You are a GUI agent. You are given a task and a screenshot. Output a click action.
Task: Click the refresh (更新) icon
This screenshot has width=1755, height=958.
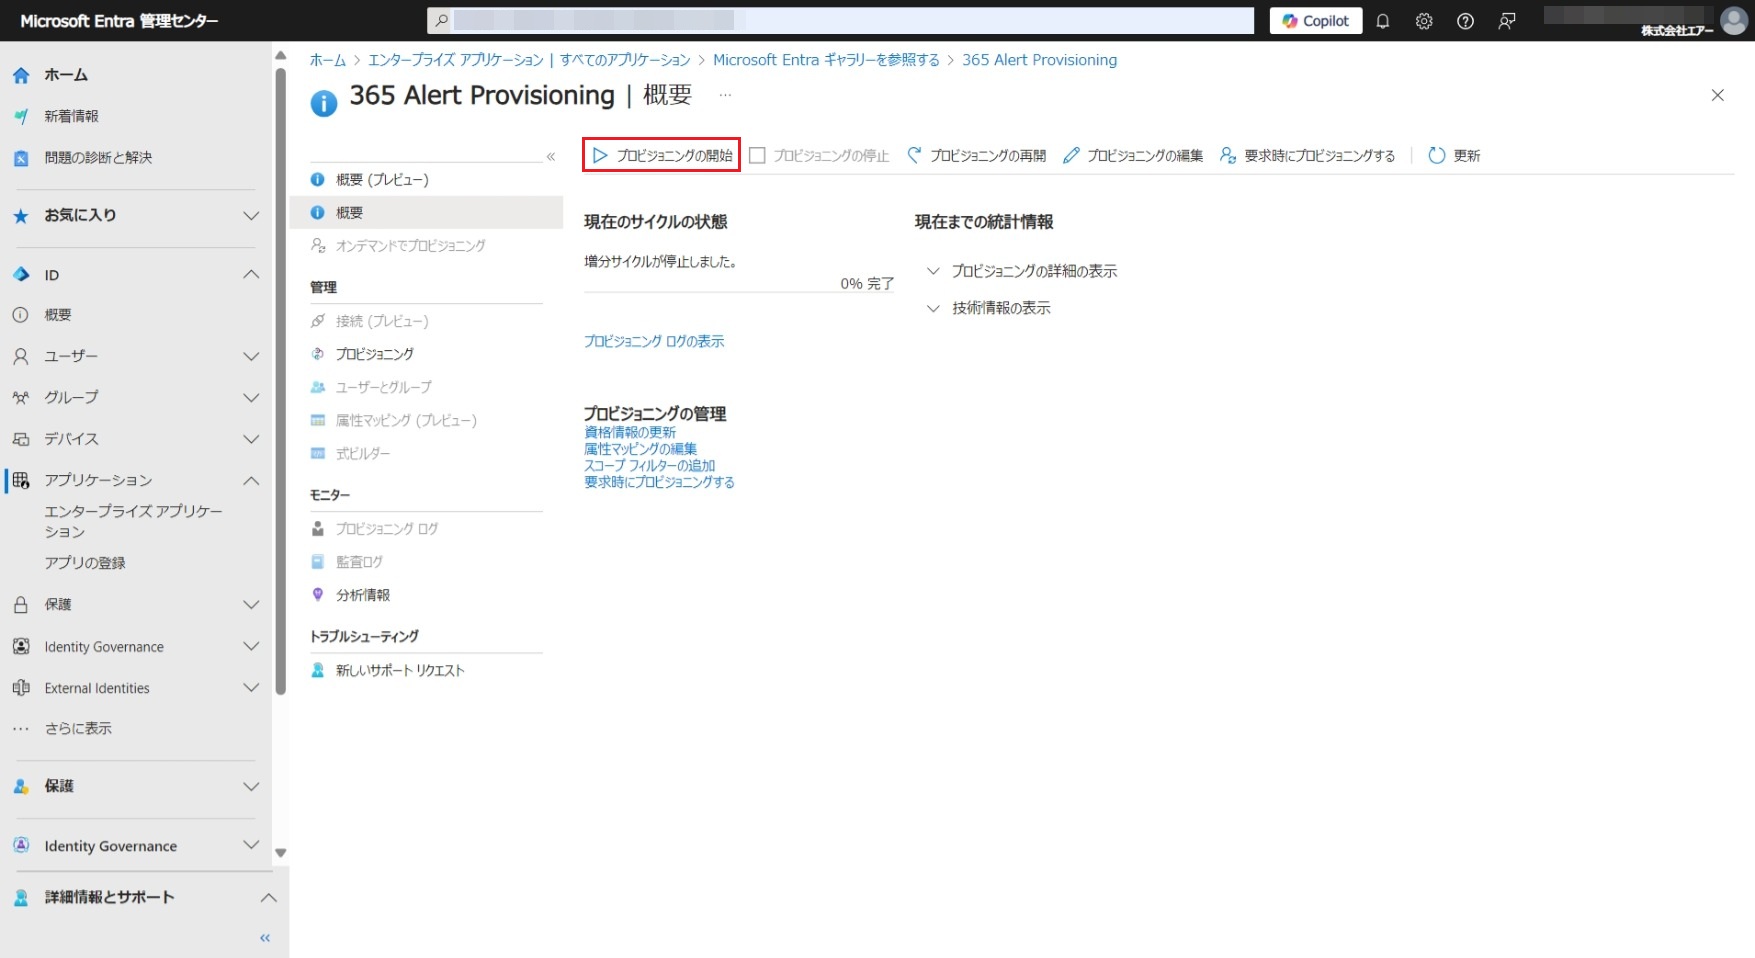[x=1437, y=155]
